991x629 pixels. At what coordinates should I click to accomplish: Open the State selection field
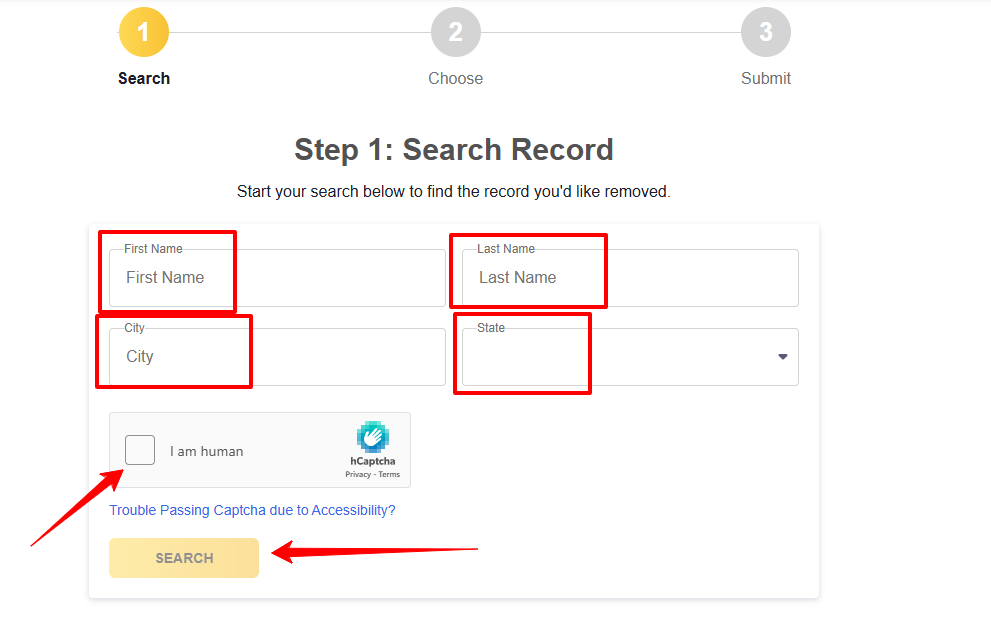630,357
